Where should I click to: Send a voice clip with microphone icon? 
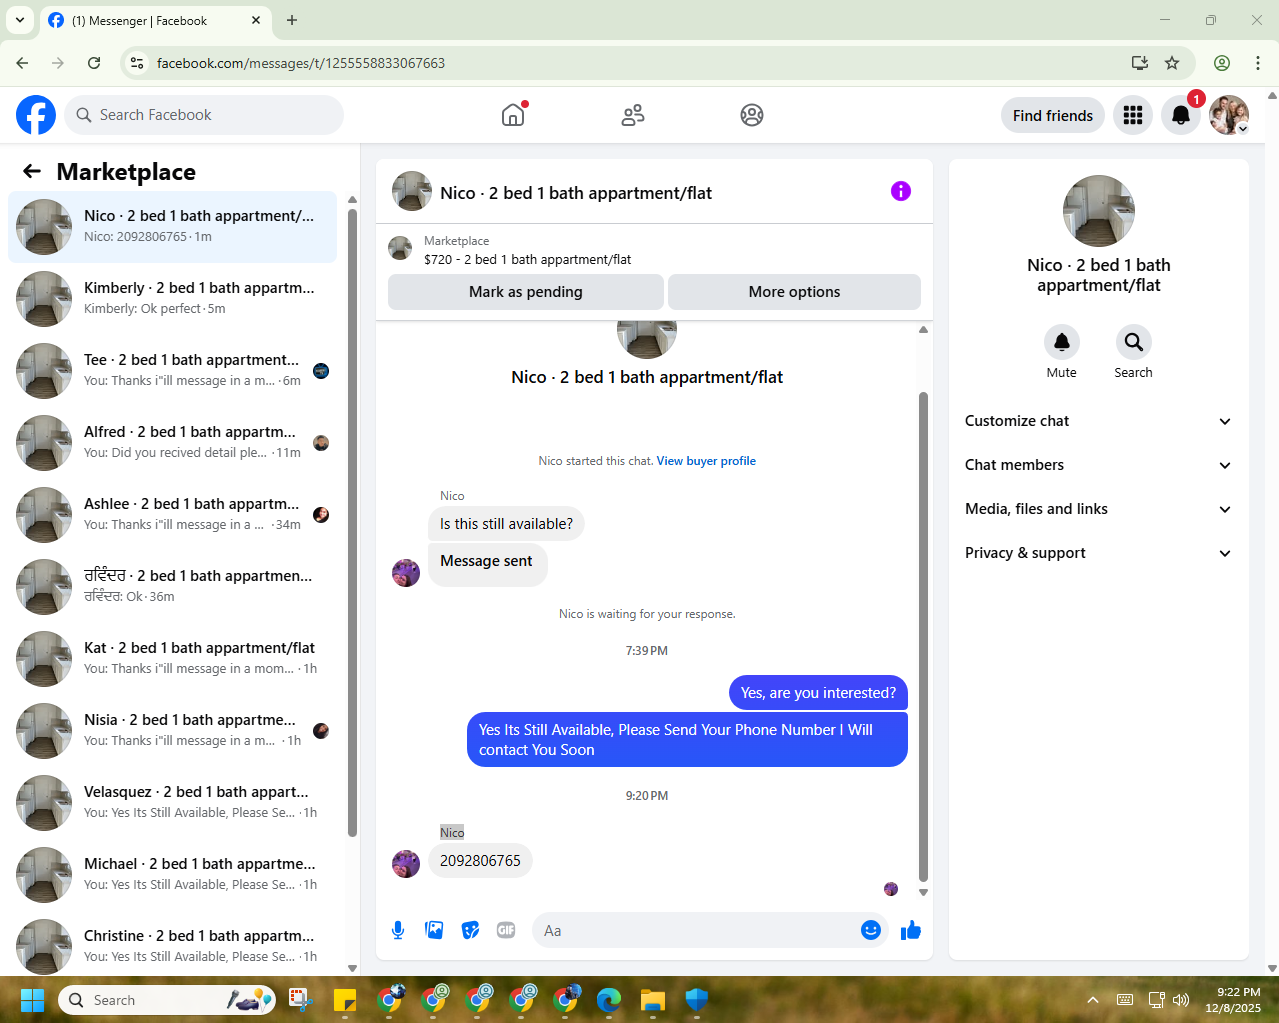point(398,930)
